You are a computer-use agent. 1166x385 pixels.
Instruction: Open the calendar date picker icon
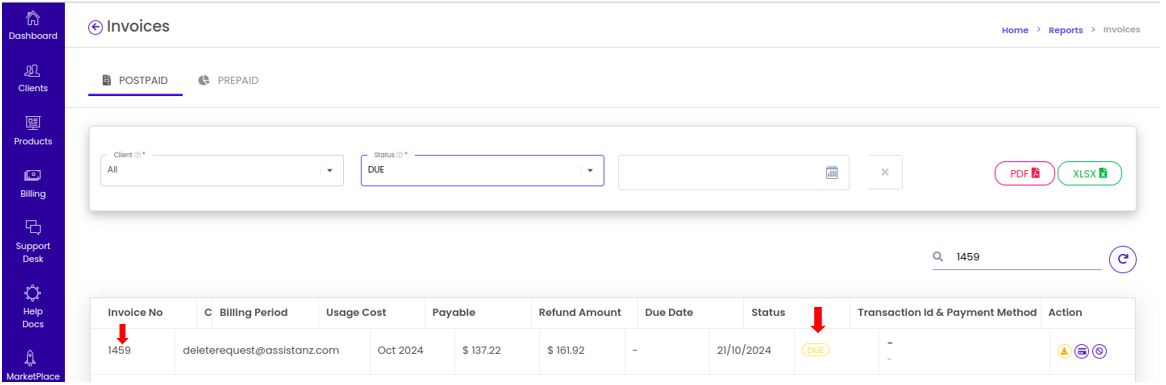click(832, 172)
